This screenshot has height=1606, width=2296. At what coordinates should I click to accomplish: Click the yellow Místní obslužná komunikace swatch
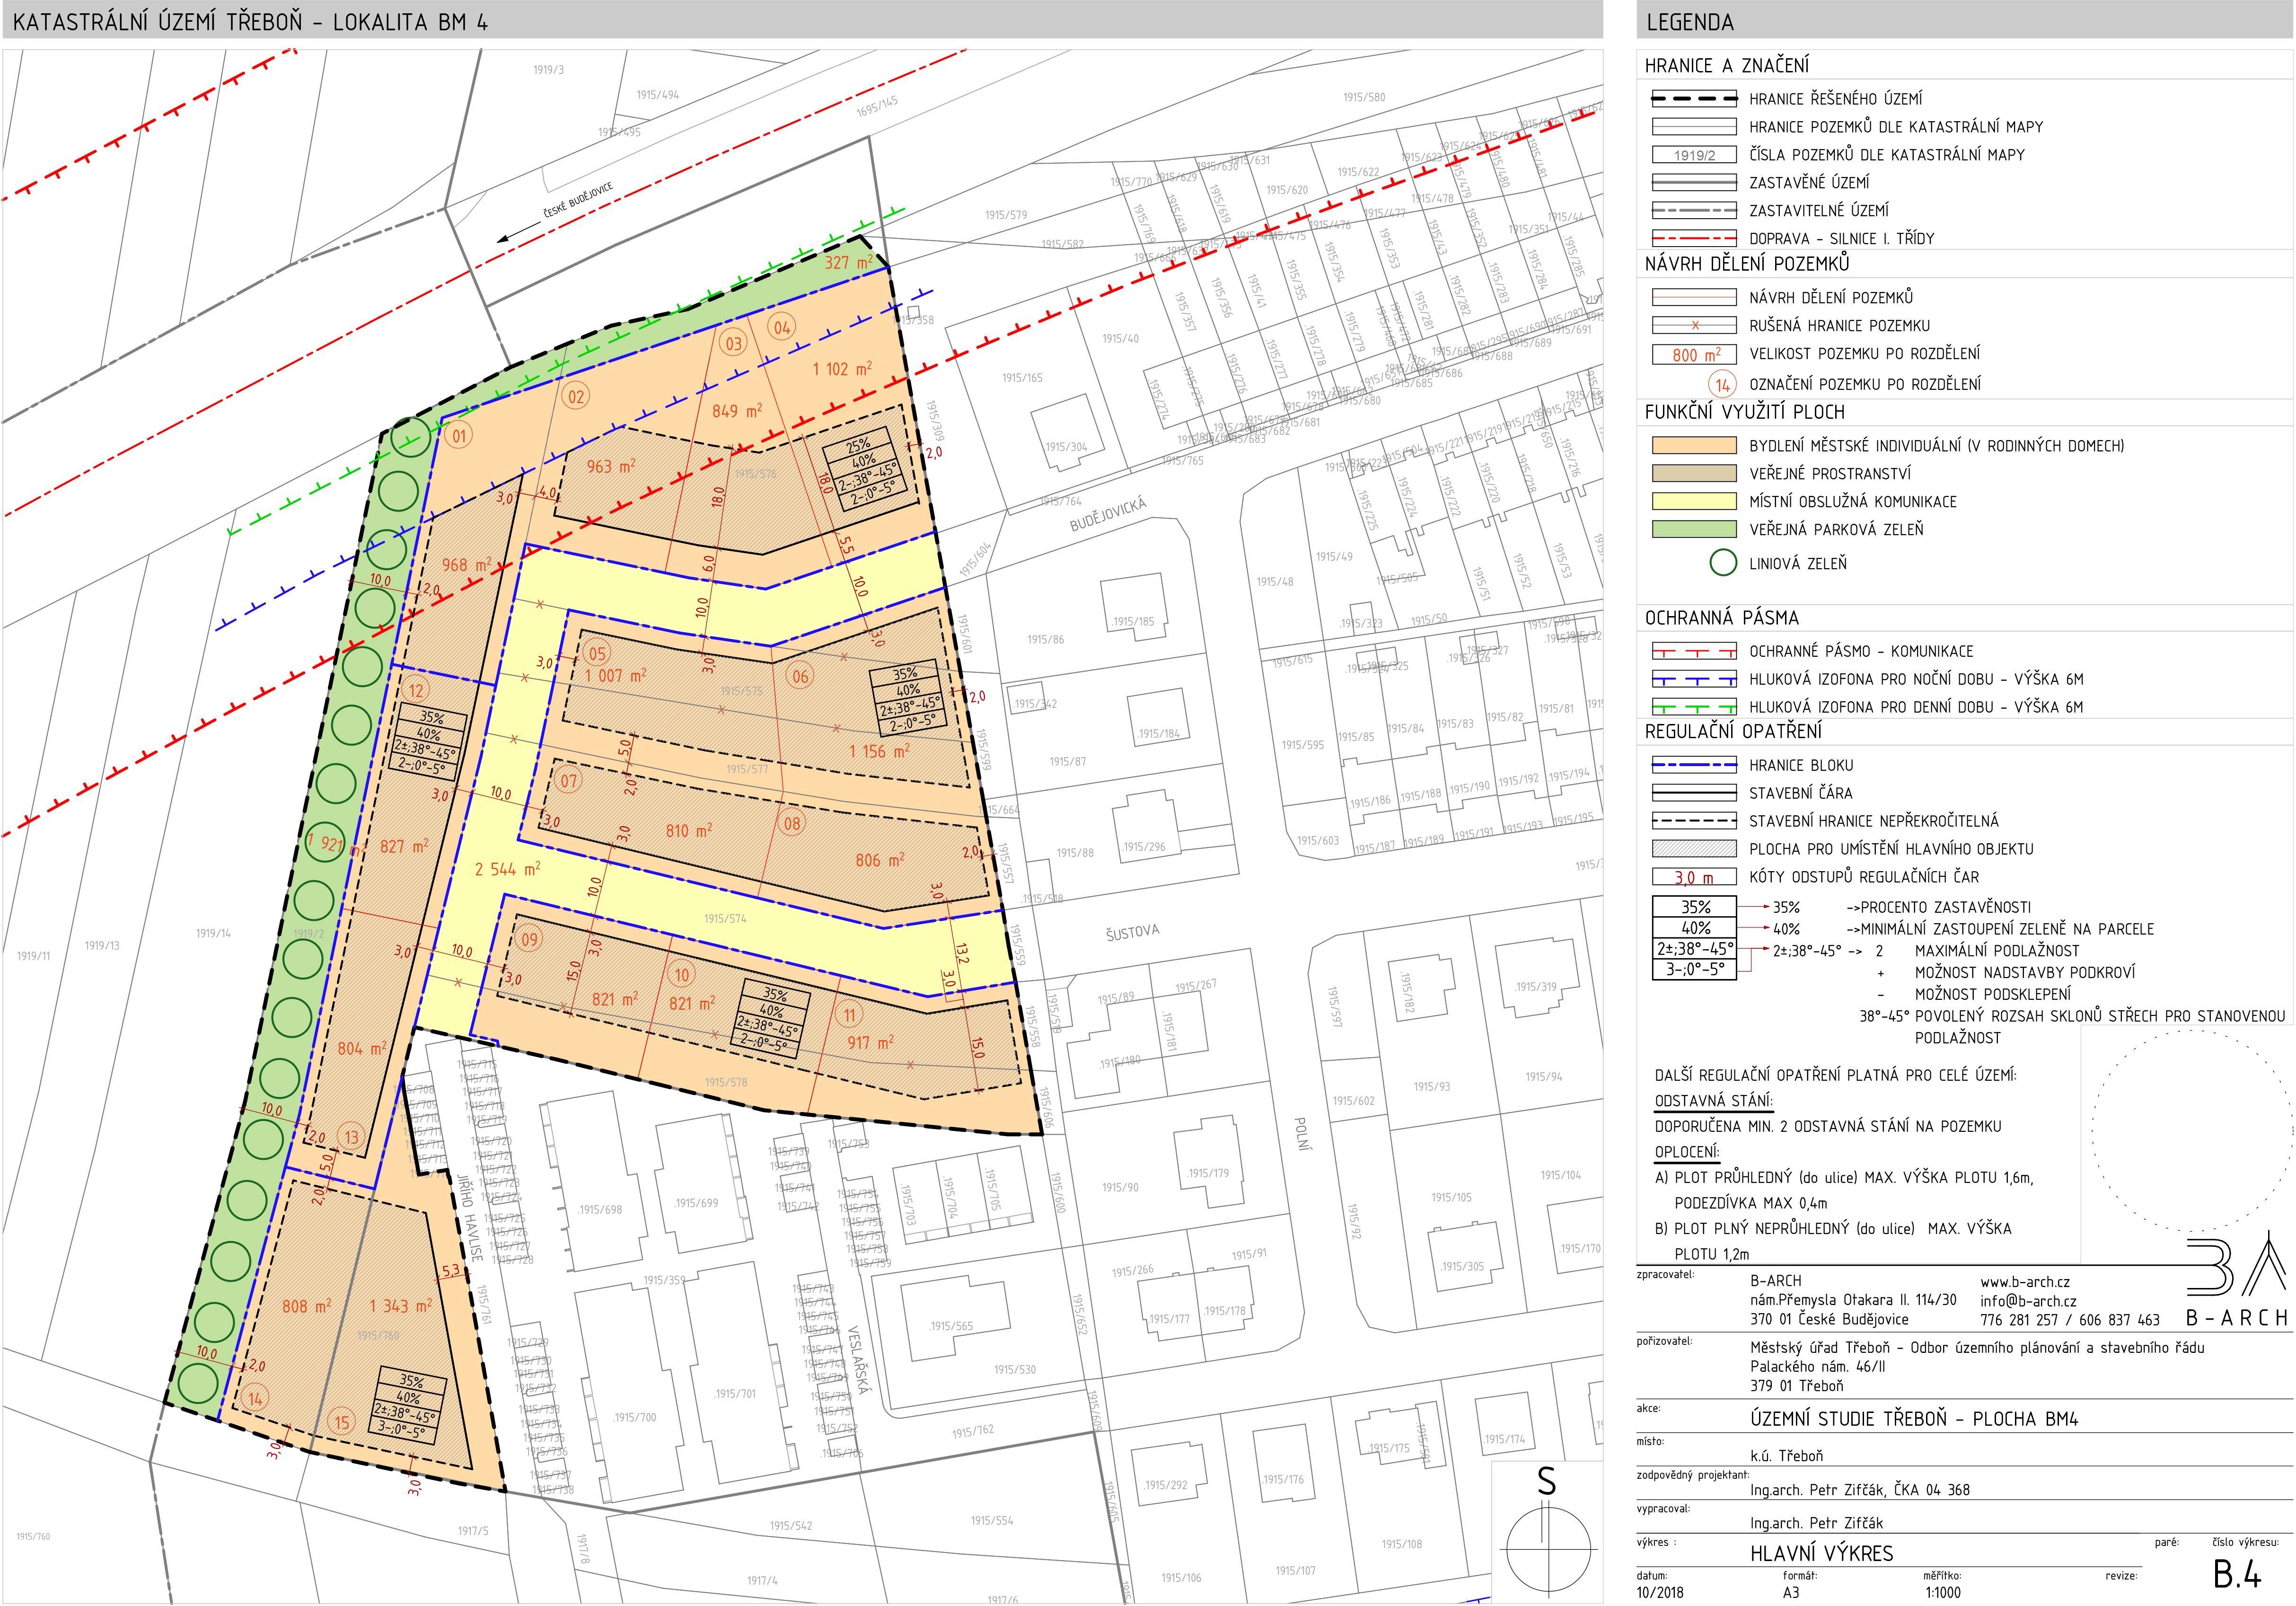(1694, 502)
